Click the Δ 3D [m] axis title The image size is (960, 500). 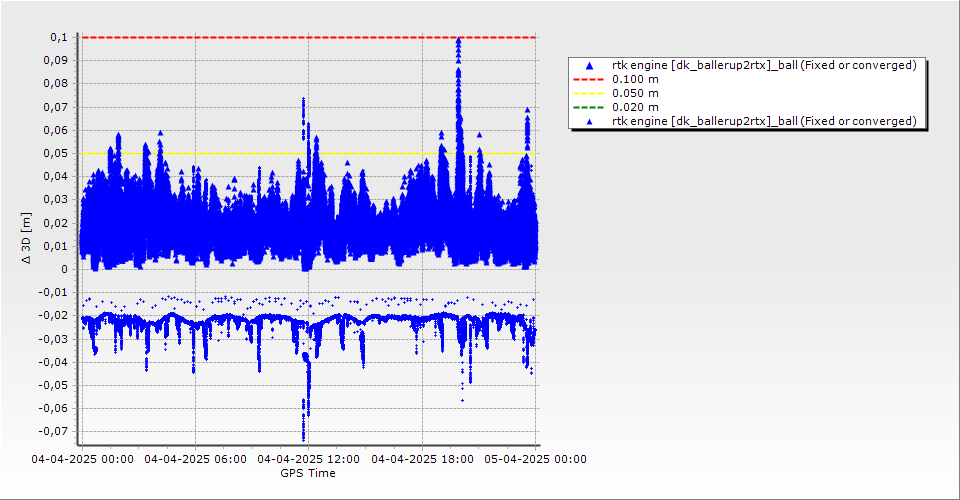point(26,239)
